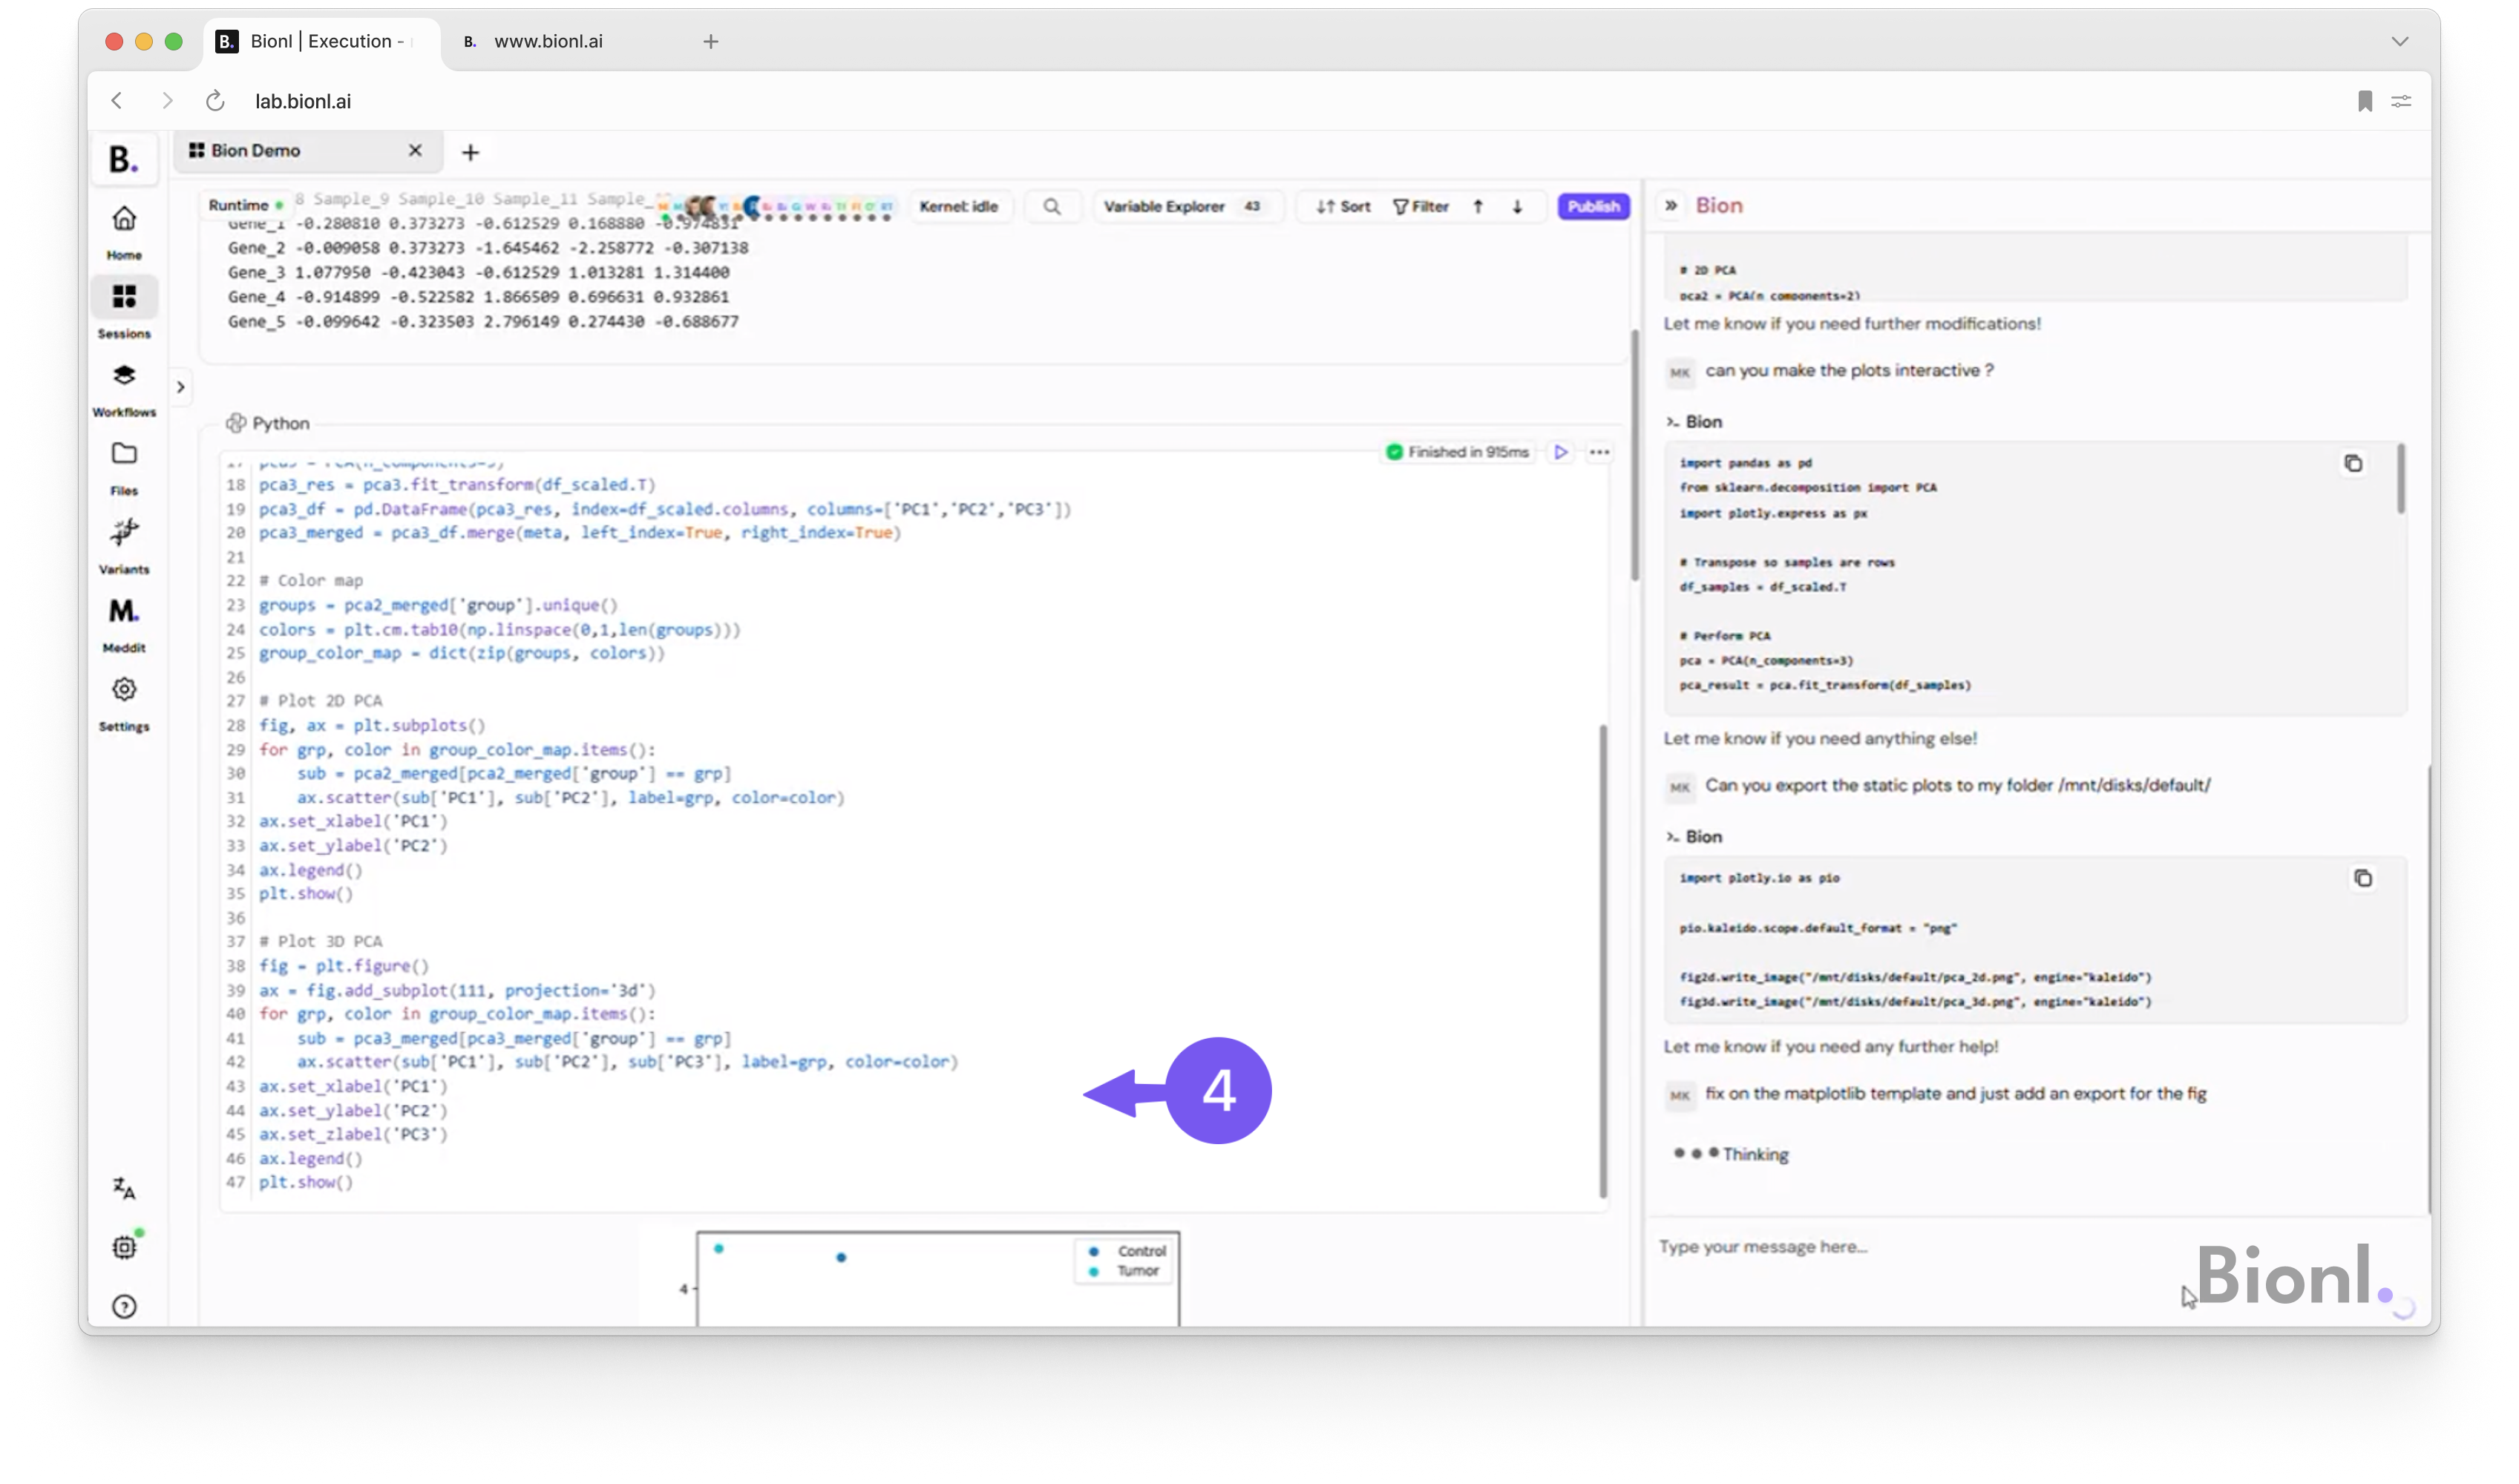Open the Sessions sidebar icon
Image resolution: width=2519 pixels, height=1484 pixels.
pyautogui.click(x=124, y=297)
